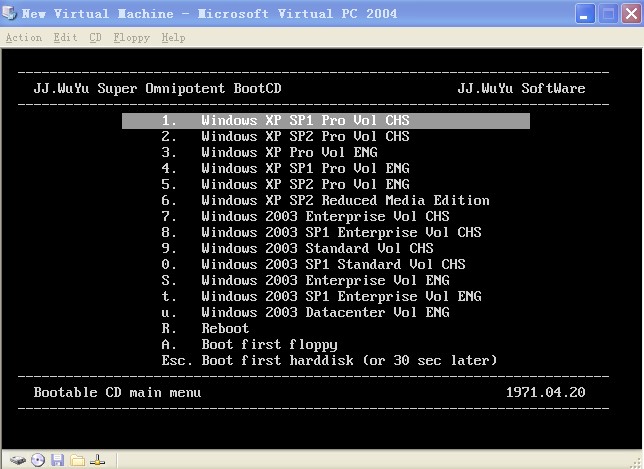Image resolution: width=644 pixels, height=469 pixels.
Task: Click the CD drive status icon
Action: [x=38, y=460]
